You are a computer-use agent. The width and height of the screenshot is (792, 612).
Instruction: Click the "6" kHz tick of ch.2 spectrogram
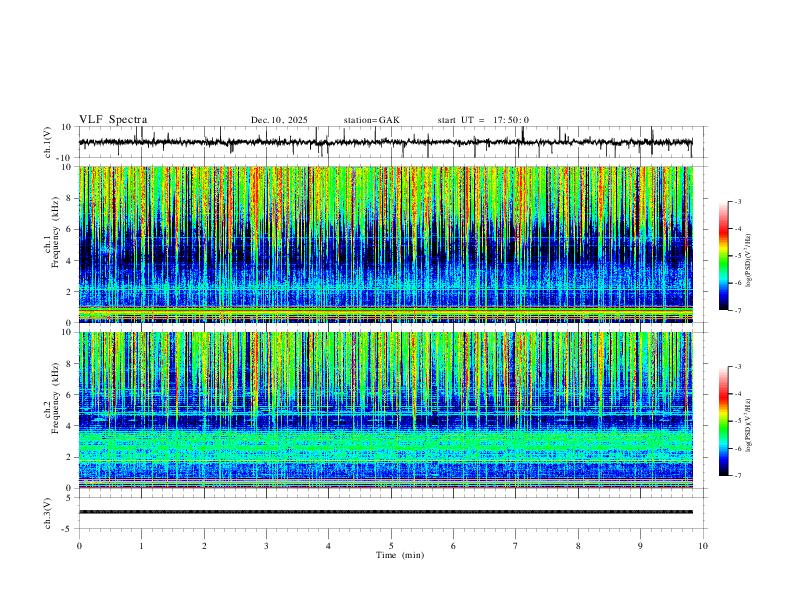coord(70,394)
